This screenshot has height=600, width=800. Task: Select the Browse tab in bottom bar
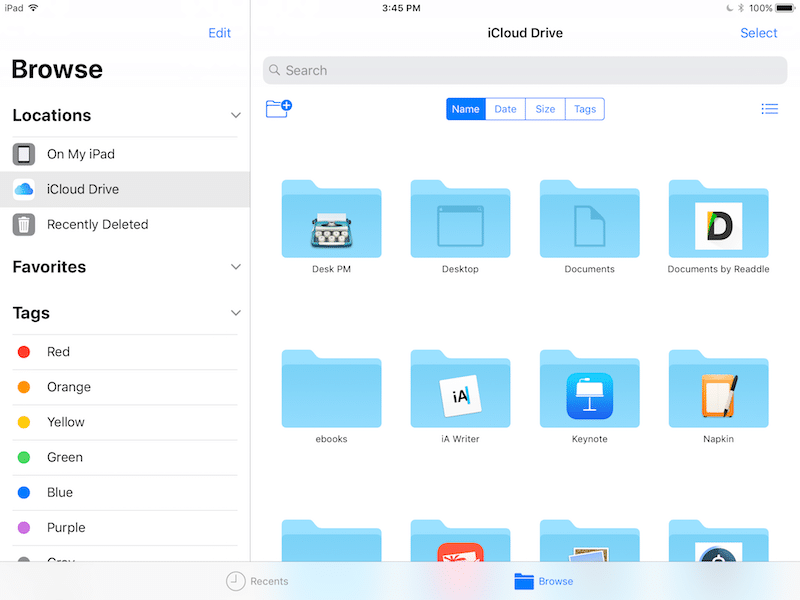pos(544,581)
